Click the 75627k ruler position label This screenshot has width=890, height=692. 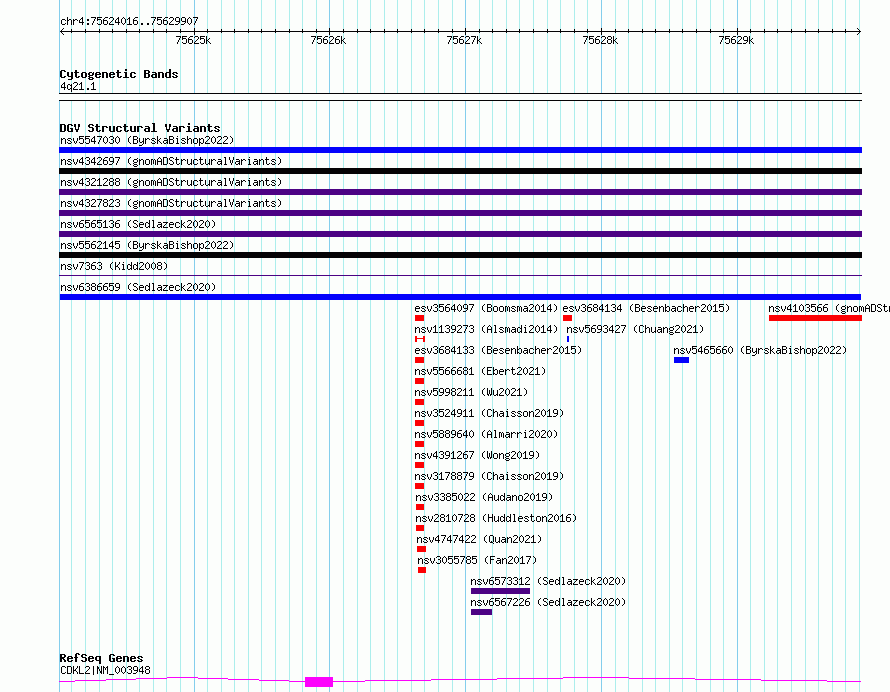point(464,40)
